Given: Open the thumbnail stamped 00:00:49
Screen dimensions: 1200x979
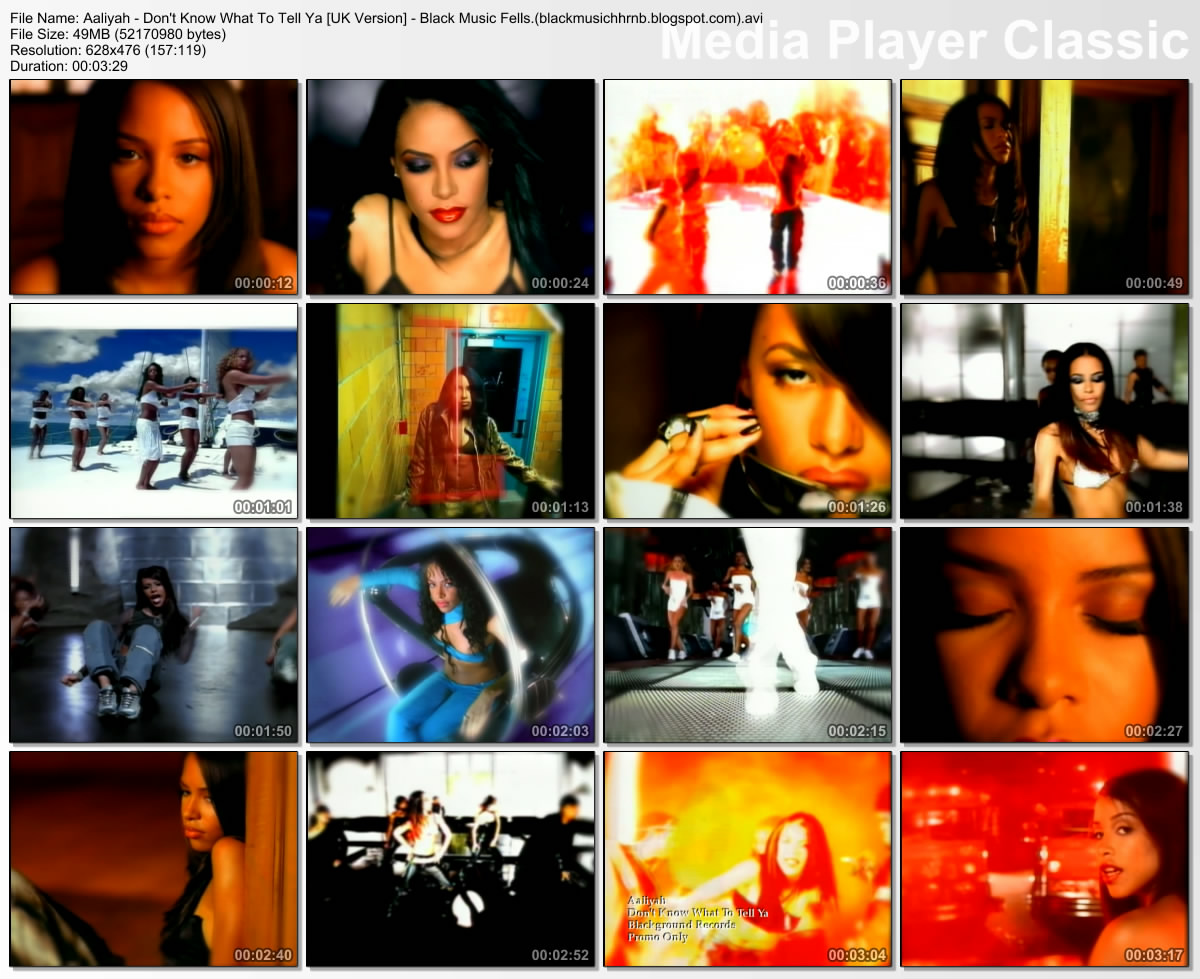Looking at the screenshot, I should tap(1044, 187).
